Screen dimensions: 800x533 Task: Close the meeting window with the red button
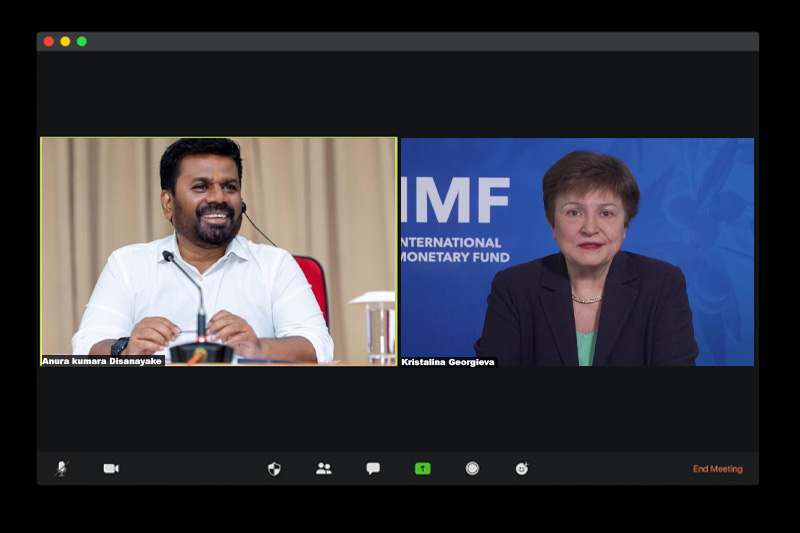[x=49, y=41]
